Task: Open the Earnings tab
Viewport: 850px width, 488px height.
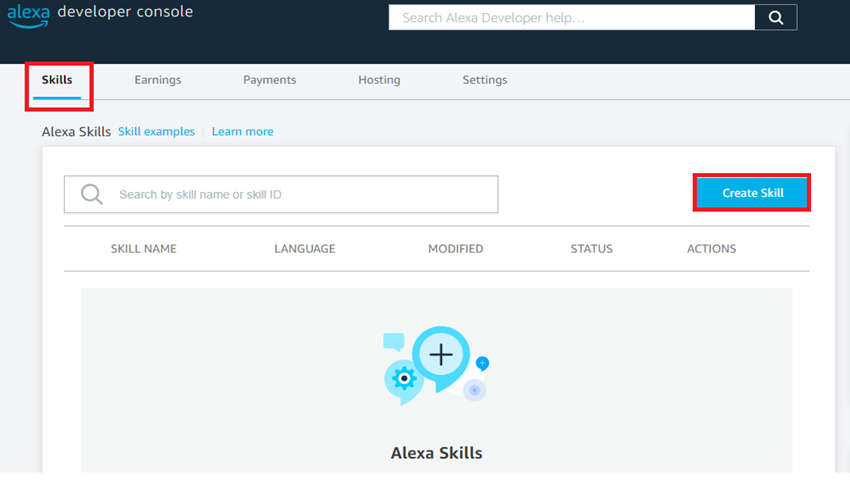Action: [158, 80]
